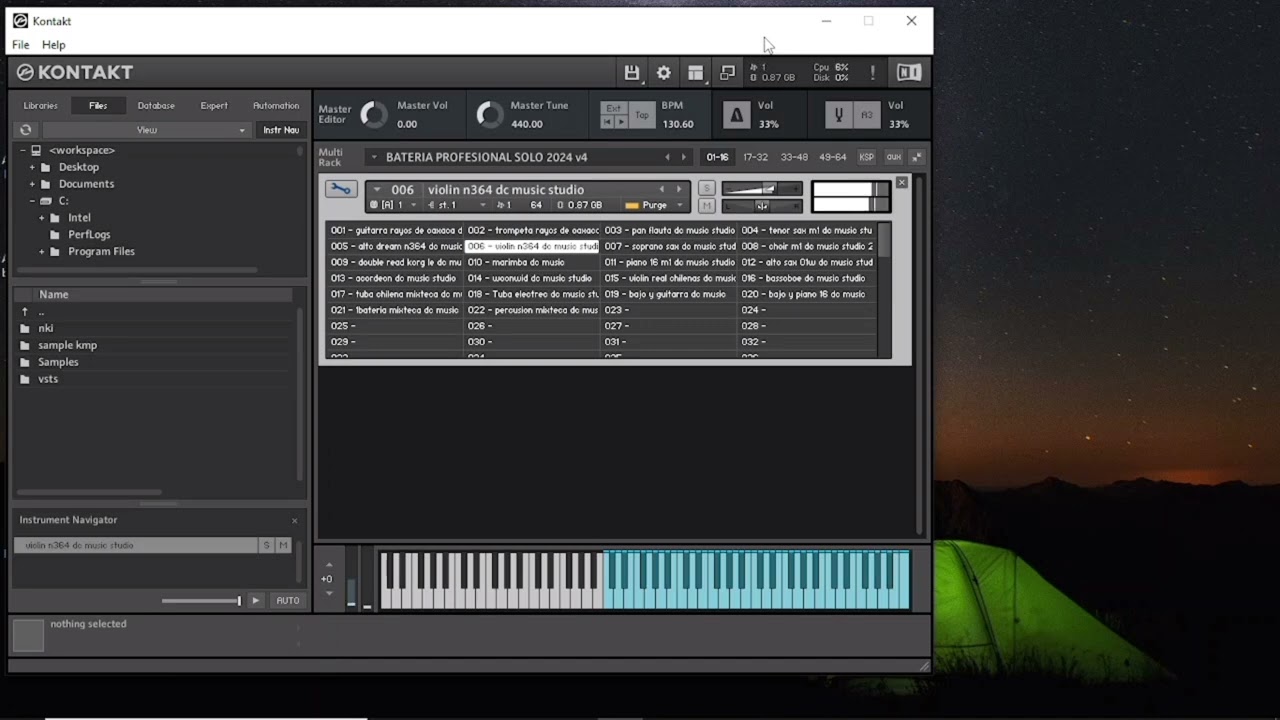Viewport: 1280px width, 720px height.
Task: Shift keyboard octave up
Action: tap(329, 565)
